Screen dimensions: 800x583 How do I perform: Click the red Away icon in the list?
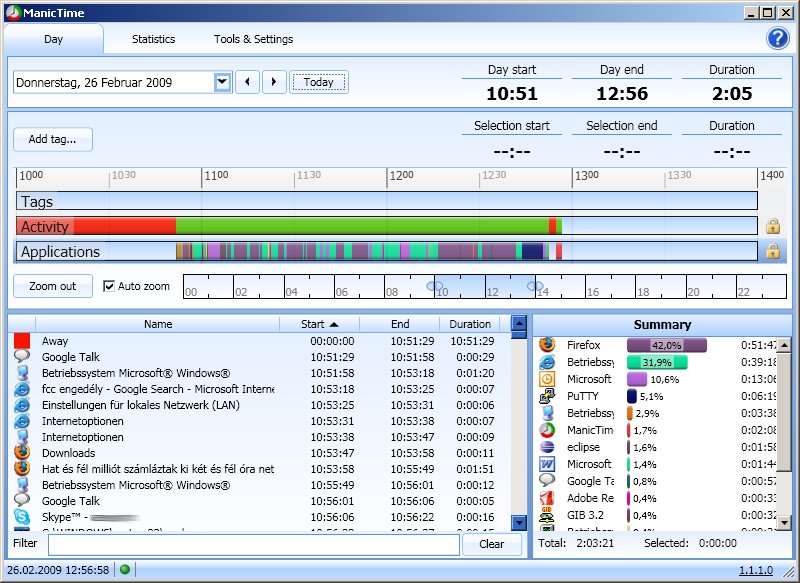[22, 341]
